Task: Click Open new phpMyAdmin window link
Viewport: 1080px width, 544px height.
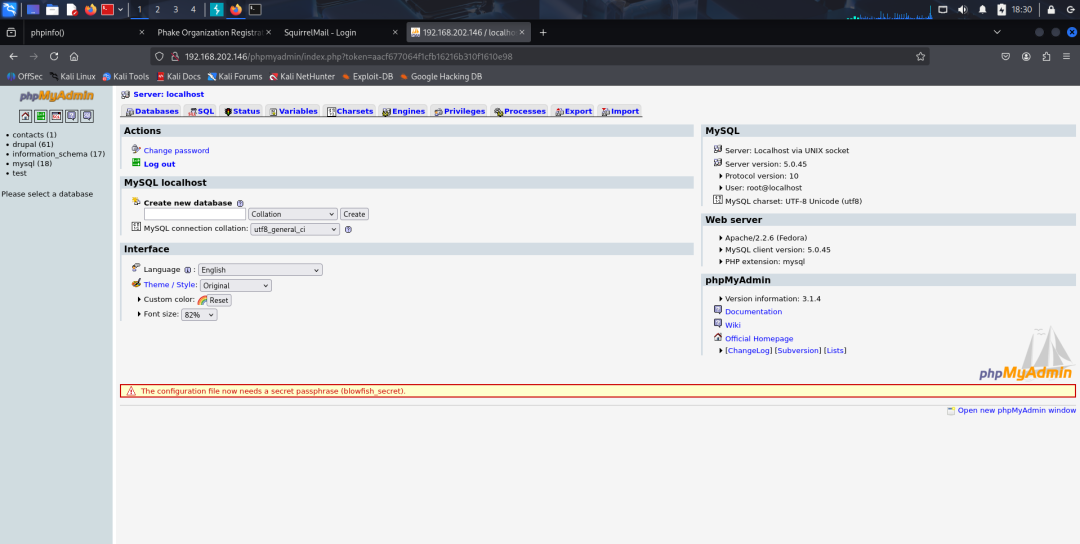Action: [x=1016, y=410]
